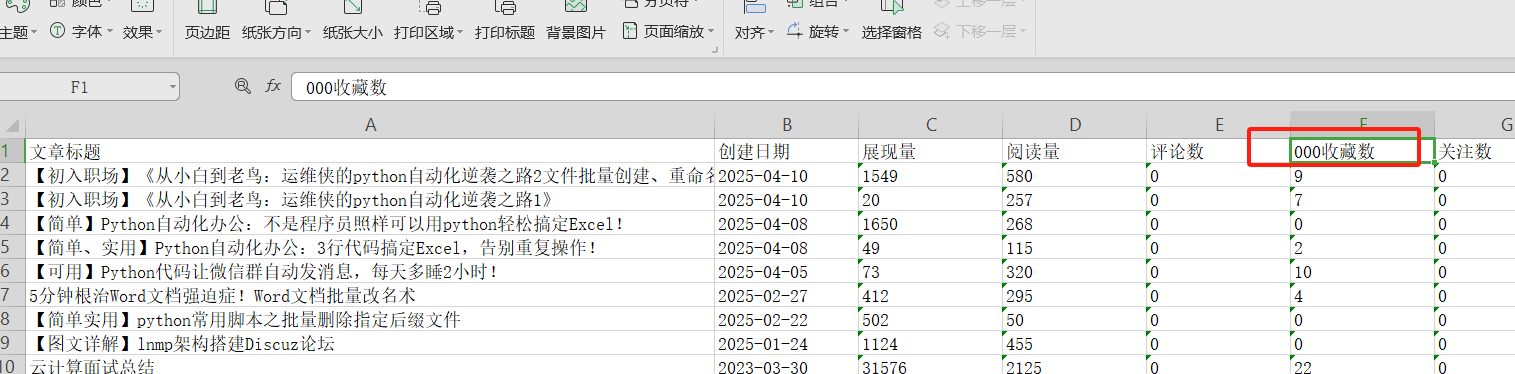Click date cell 2025-01-24

pyautogui.click(x=787, y=343)
